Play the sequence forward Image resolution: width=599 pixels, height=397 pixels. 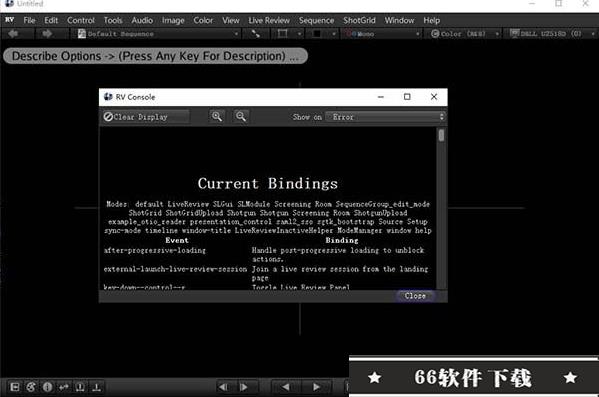tap(316, 387)
